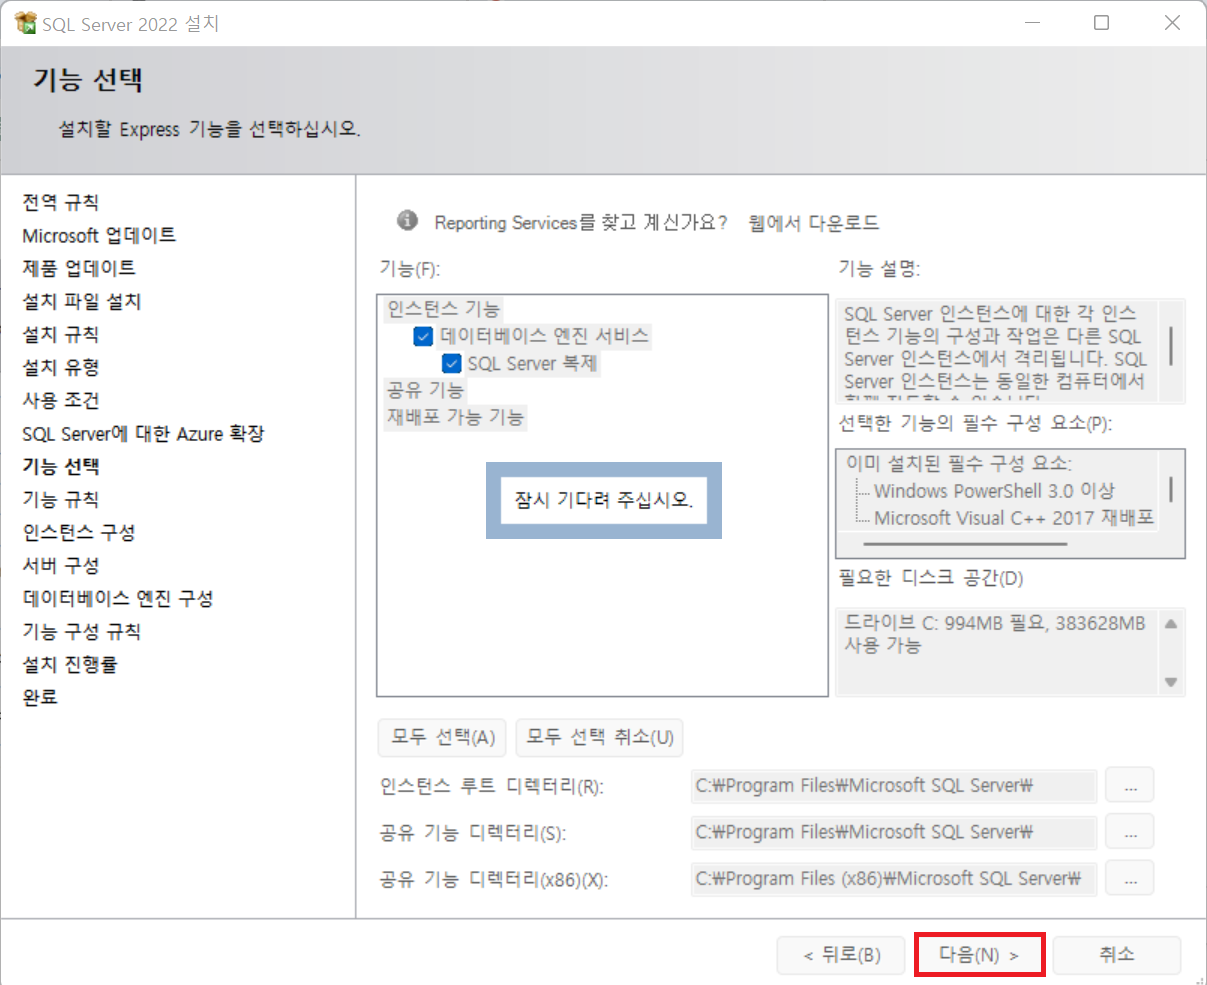
Task: Select 전역 규칙 step in sidebar
Action: click(61, 202)
